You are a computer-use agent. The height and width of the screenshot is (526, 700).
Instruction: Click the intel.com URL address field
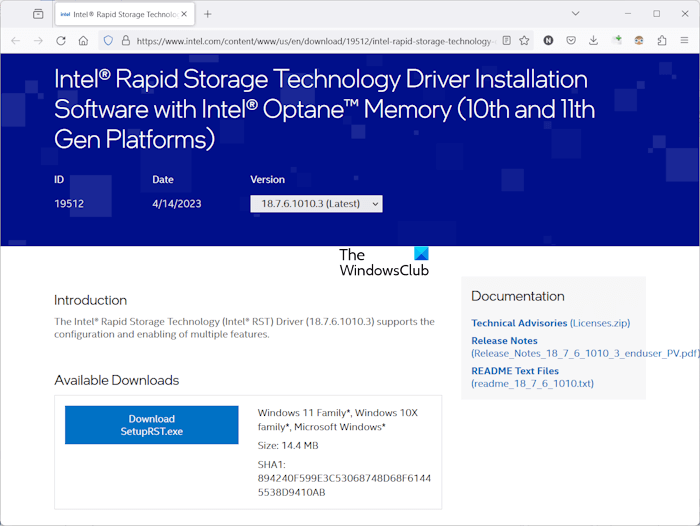[315, 41]
